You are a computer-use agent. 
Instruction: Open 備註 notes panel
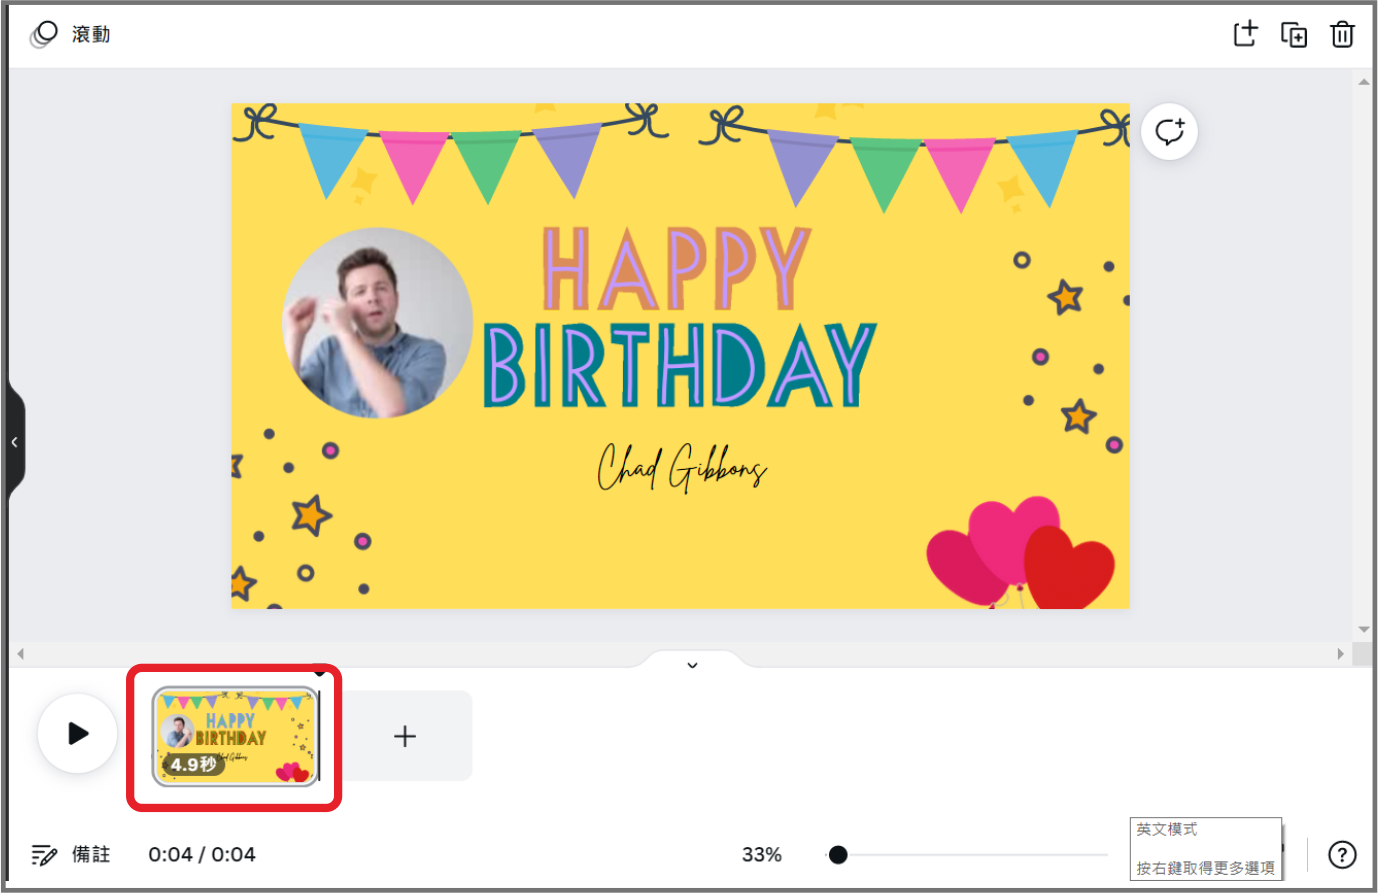[x=71, y=855]
